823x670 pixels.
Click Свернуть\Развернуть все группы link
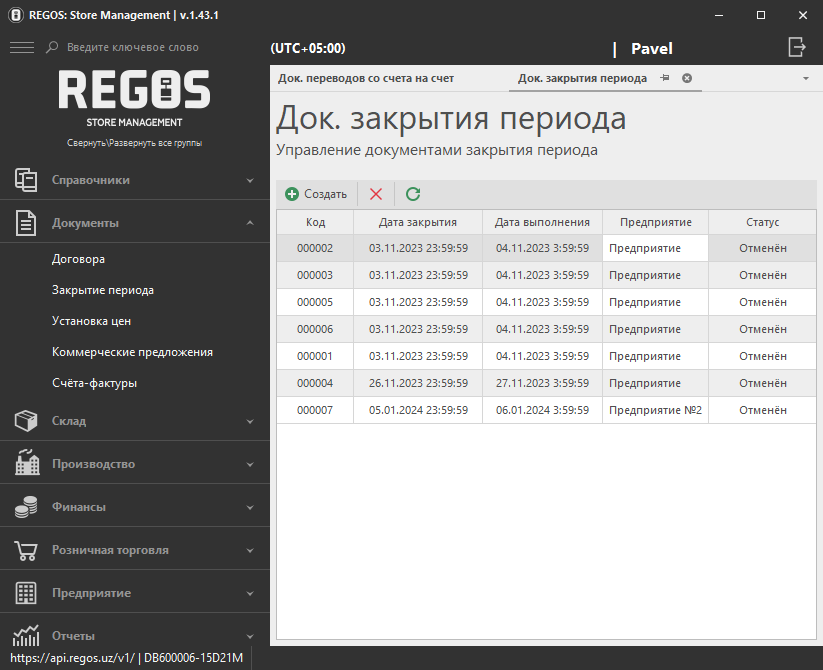coord(134,143)
